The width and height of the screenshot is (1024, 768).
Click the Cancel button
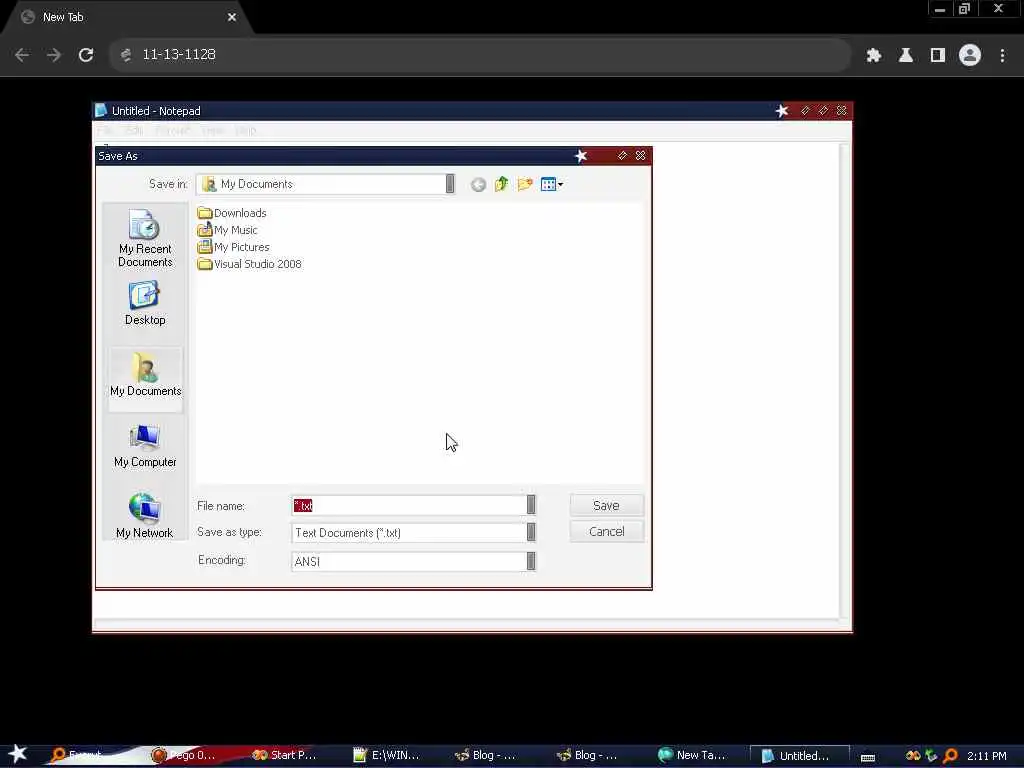click(606, 532)
